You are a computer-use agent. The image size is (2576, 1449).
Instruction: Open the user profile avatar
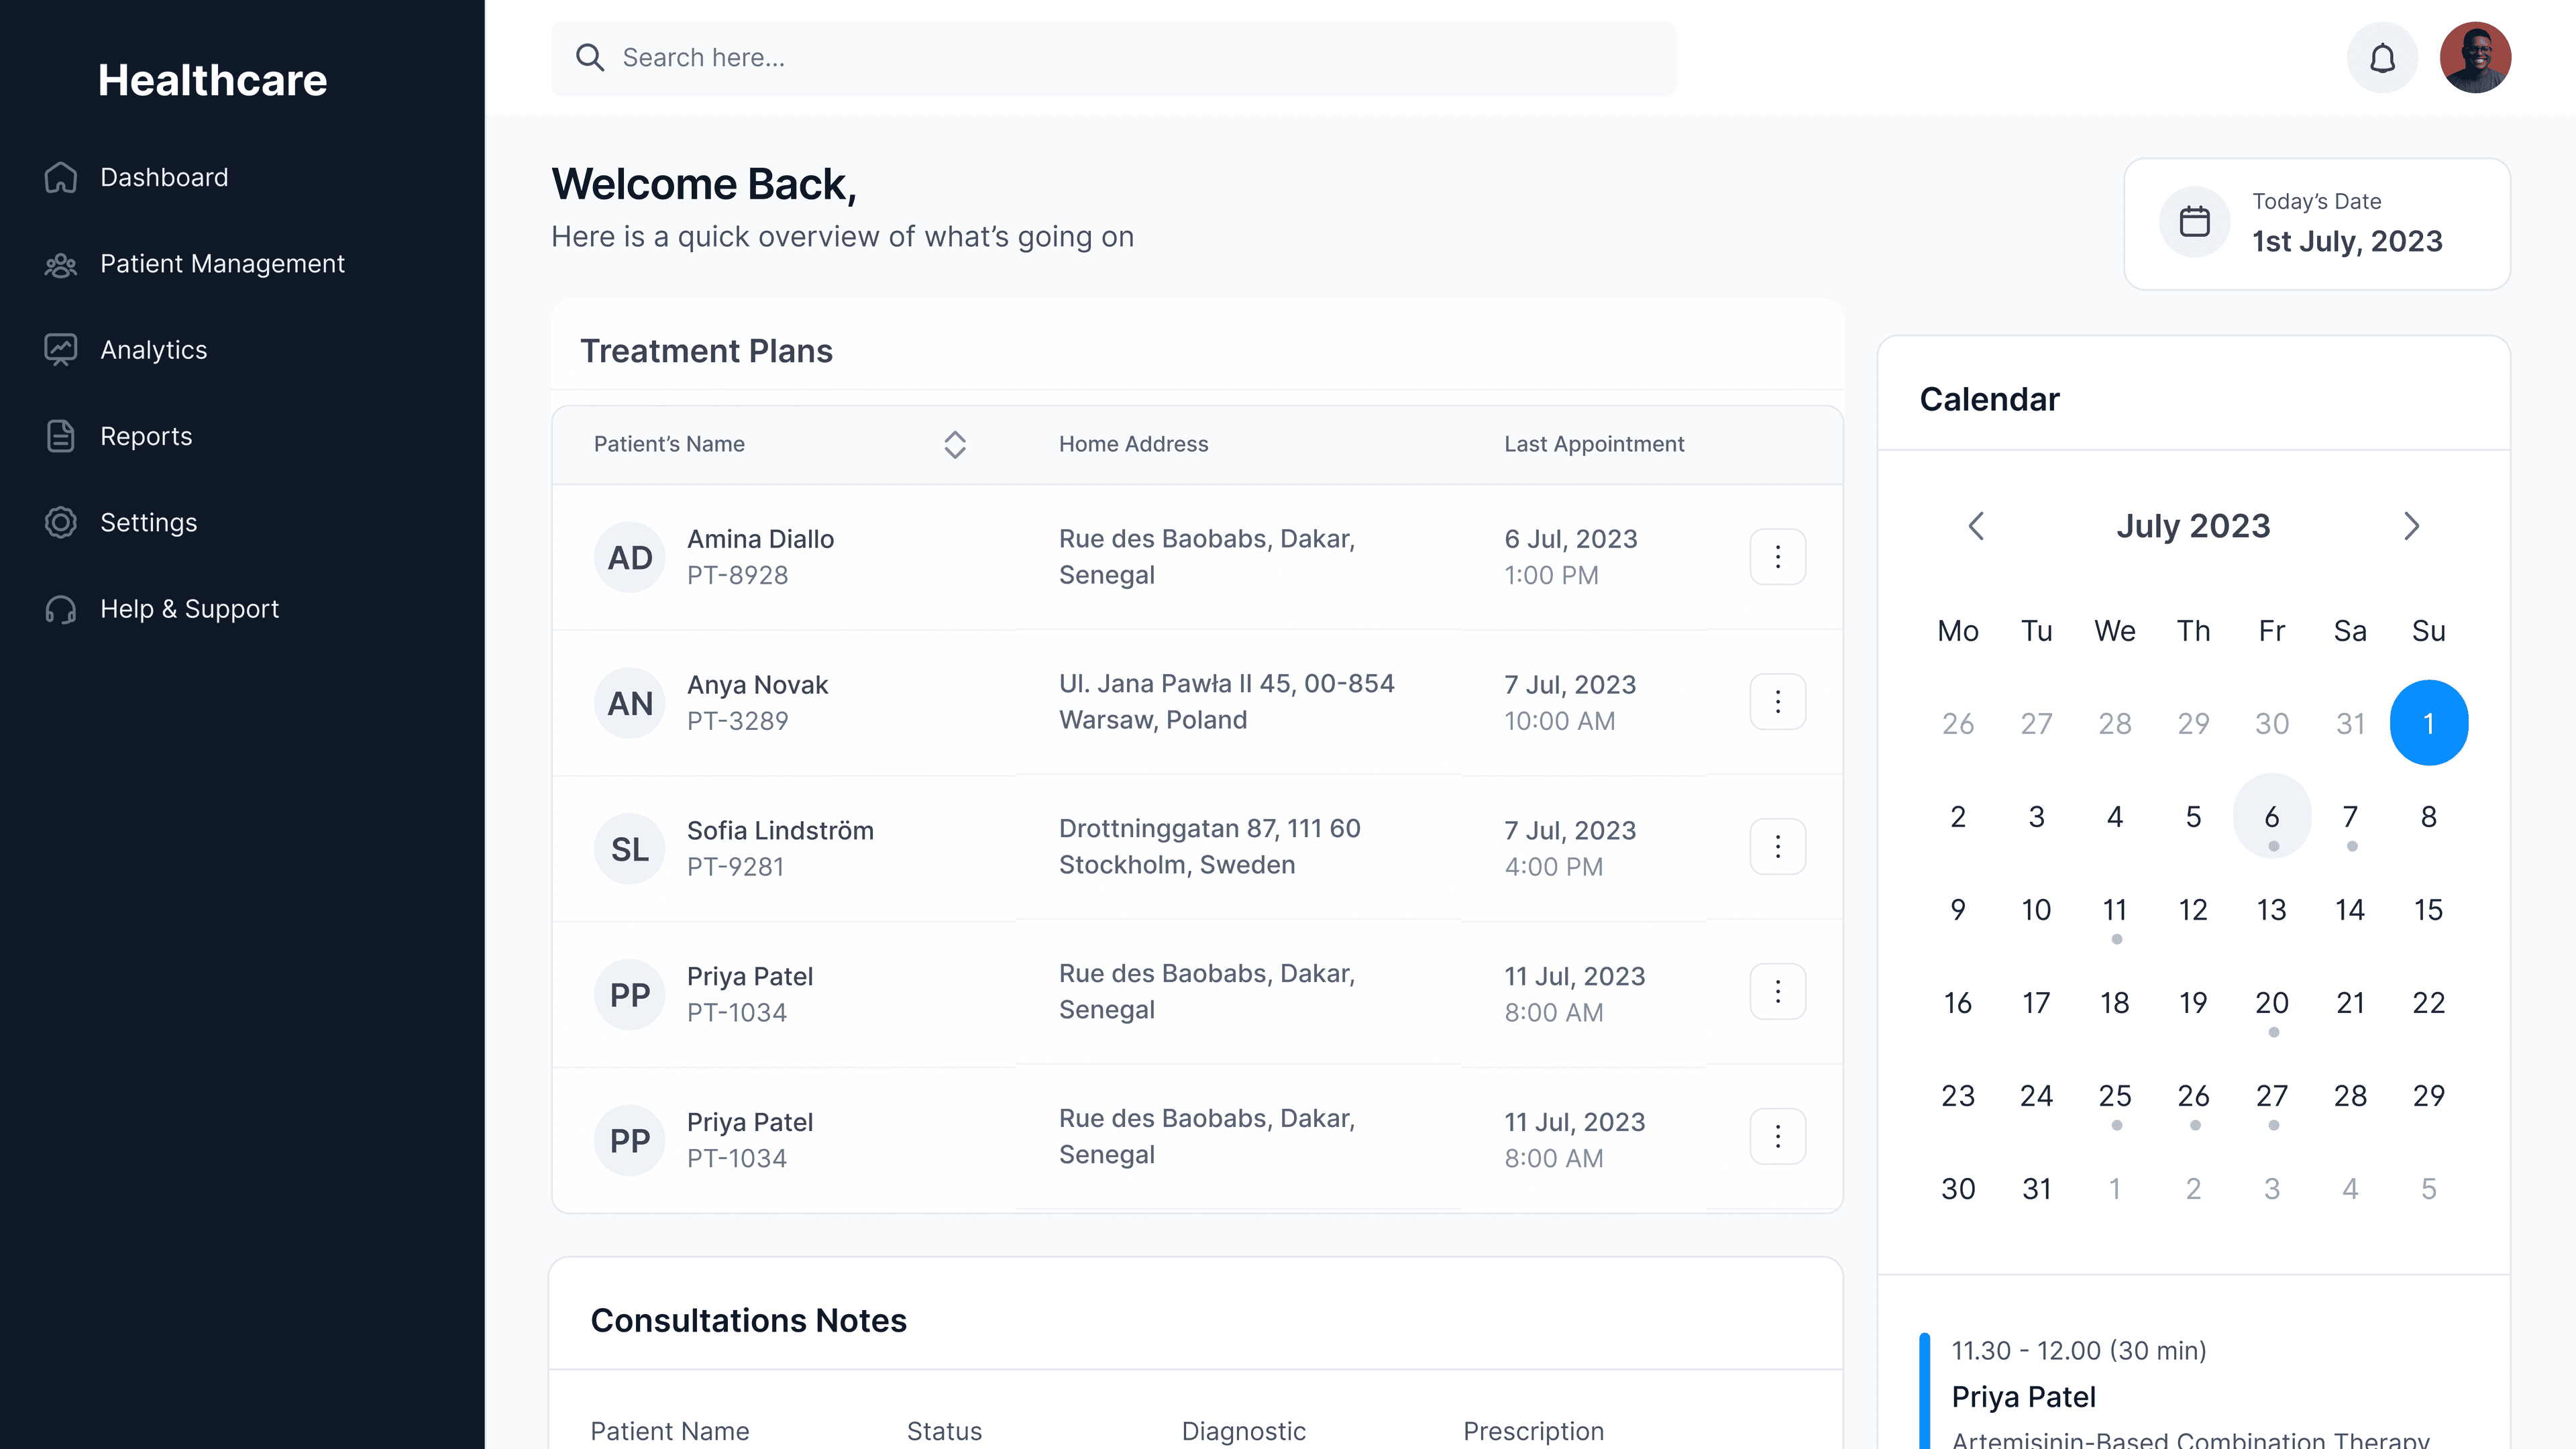2475,58
